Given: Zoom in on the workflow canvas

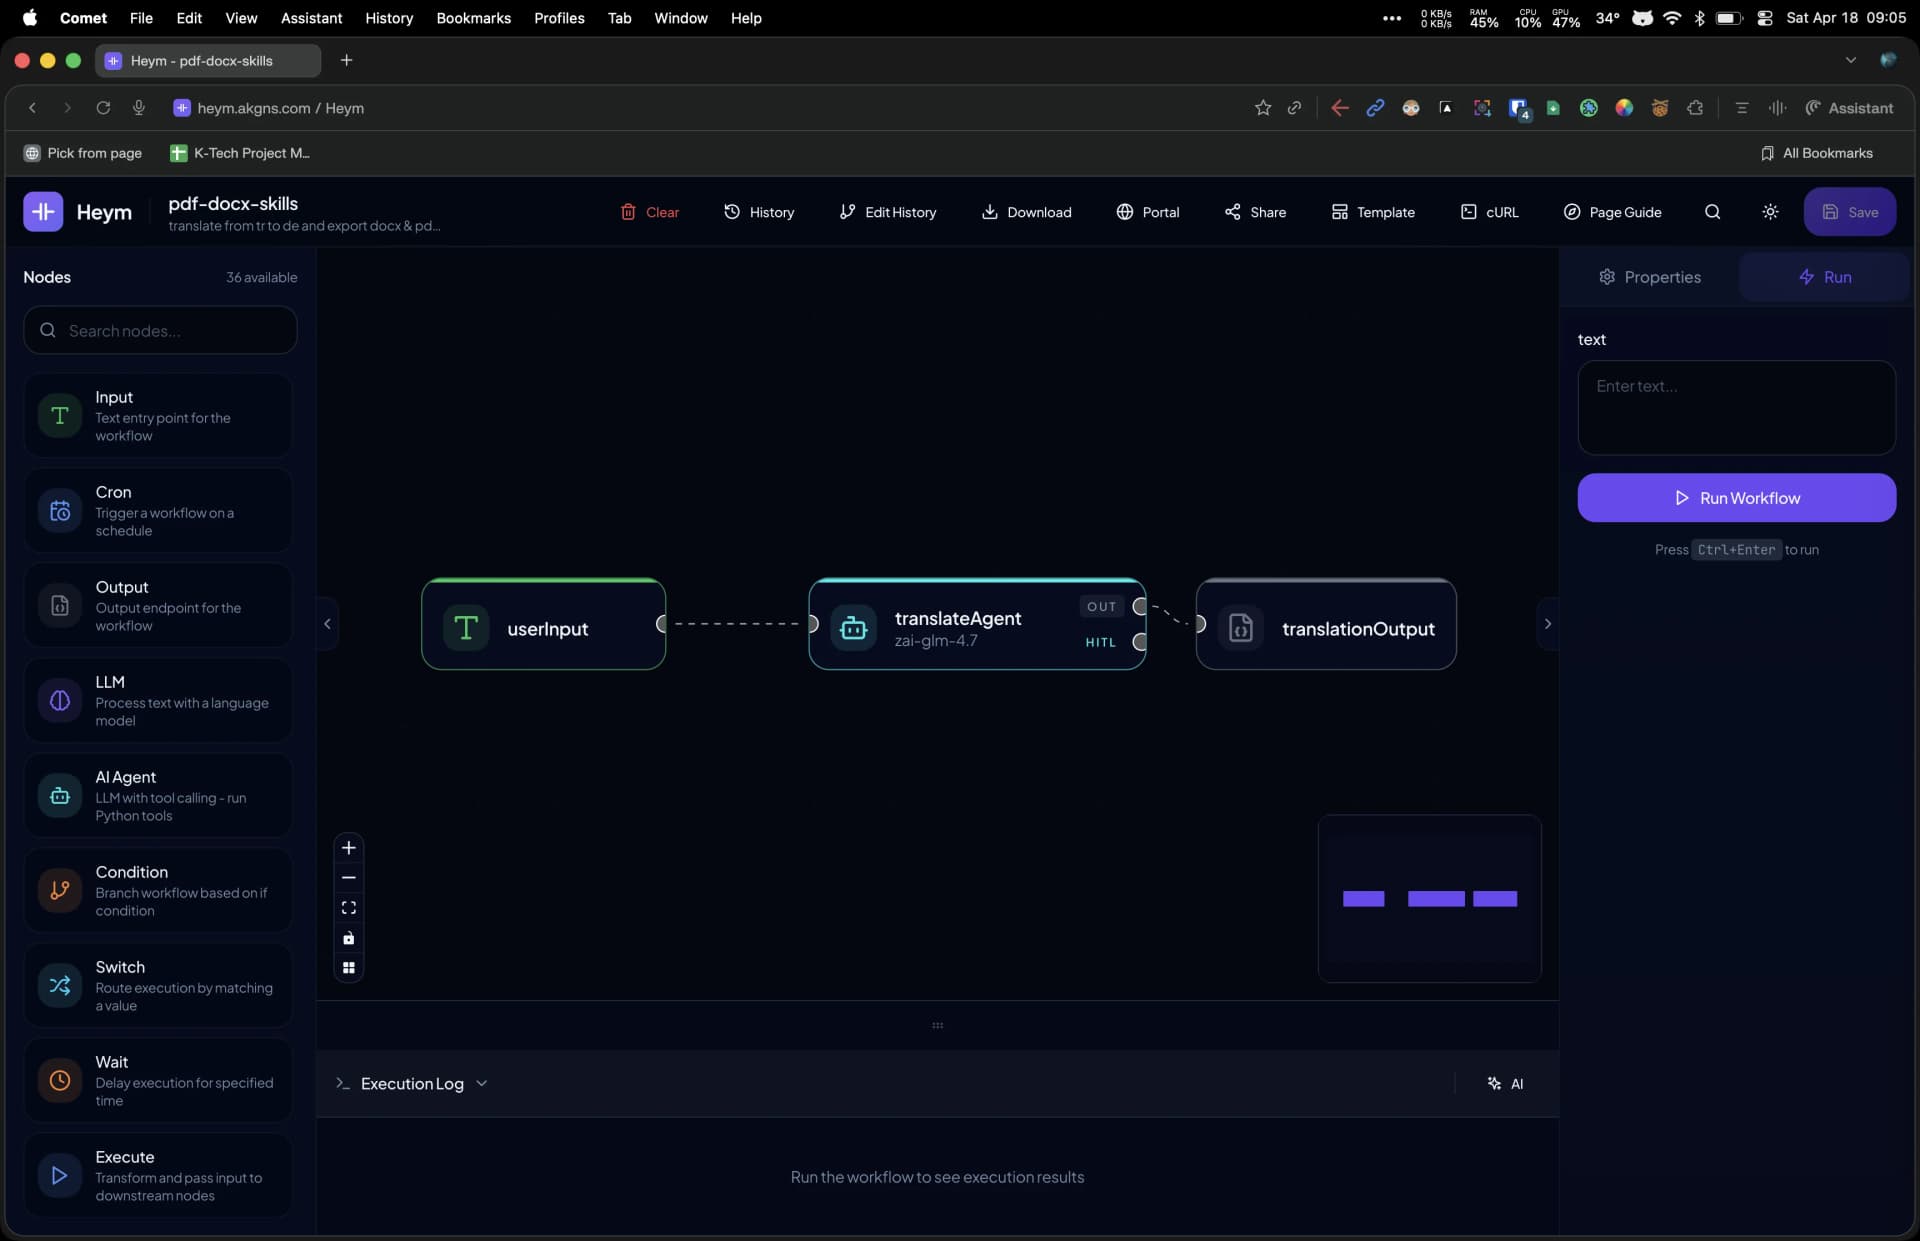Looking at the screenshot, I should click(349, 848).
